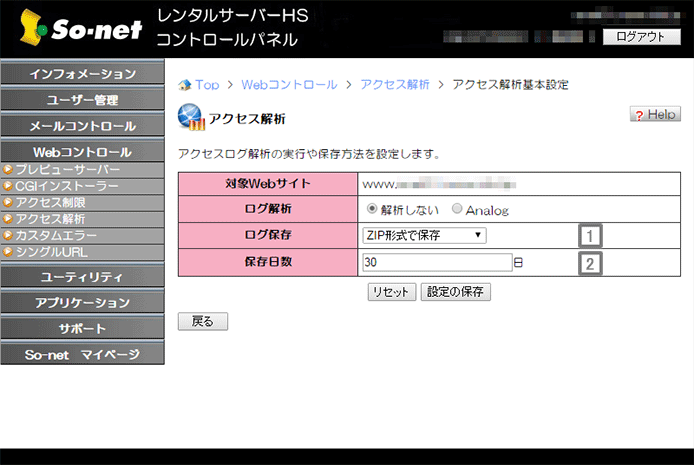Select the Analog radio button

click(457, 210)
